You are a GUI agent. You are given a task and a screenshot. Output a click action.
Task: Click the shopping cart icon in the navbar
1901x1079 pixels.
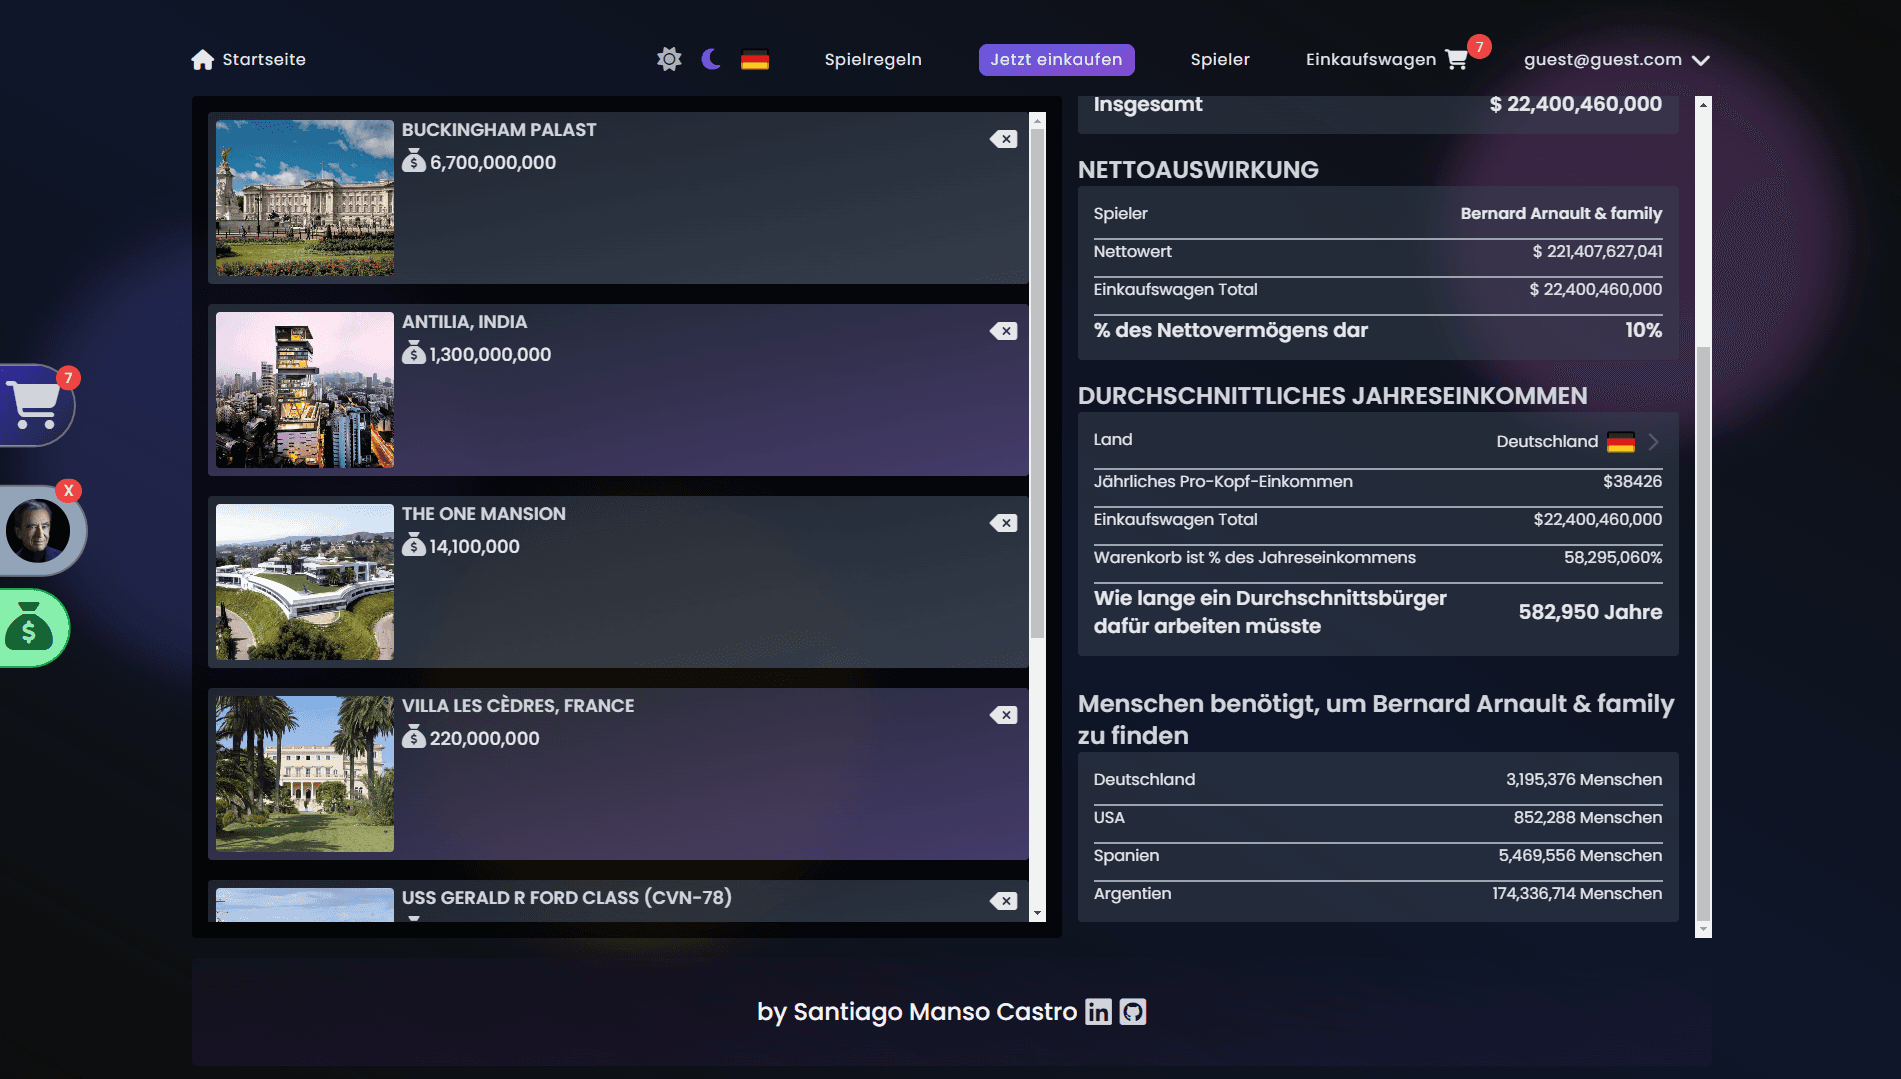(1456, 60)
